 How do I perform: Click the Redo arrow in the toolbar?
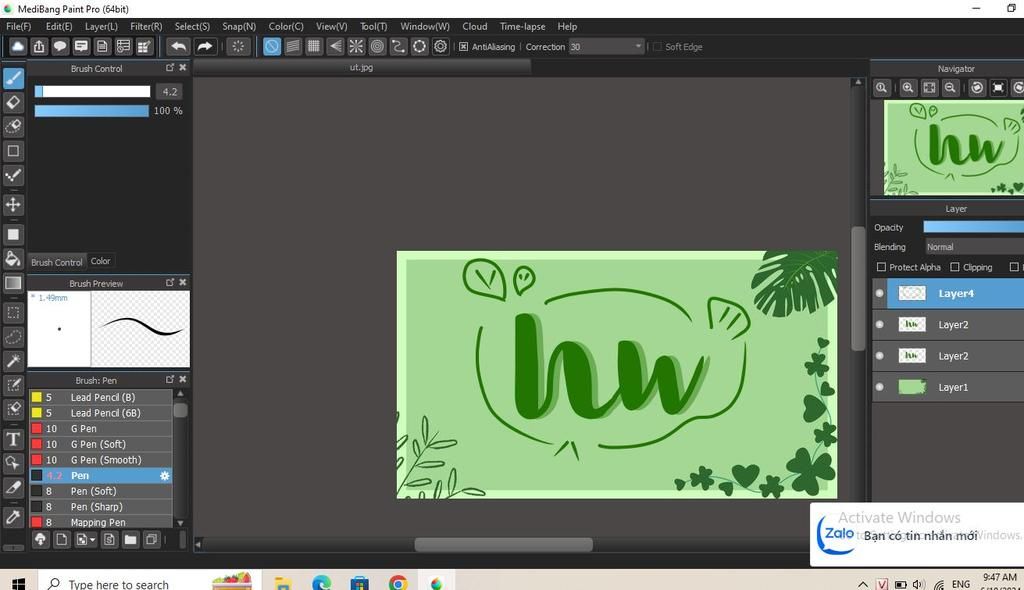tap(204, 46)
